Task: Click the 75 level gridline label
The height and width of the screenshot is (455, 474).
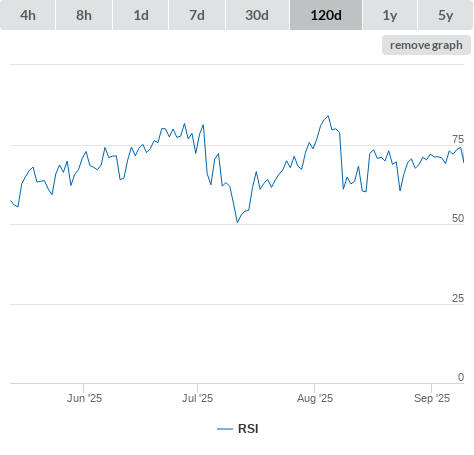Action: click(x=458, y=139)
